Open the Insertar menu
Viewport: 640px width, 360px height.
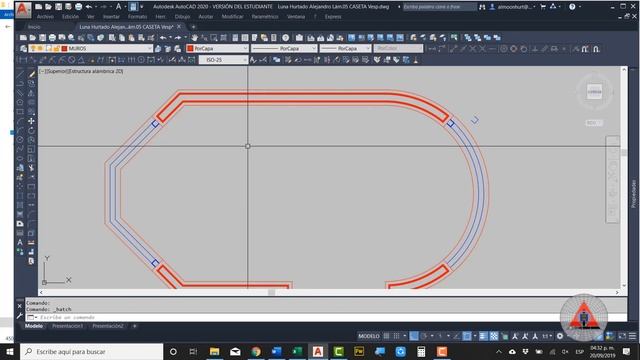coord(111,17)
